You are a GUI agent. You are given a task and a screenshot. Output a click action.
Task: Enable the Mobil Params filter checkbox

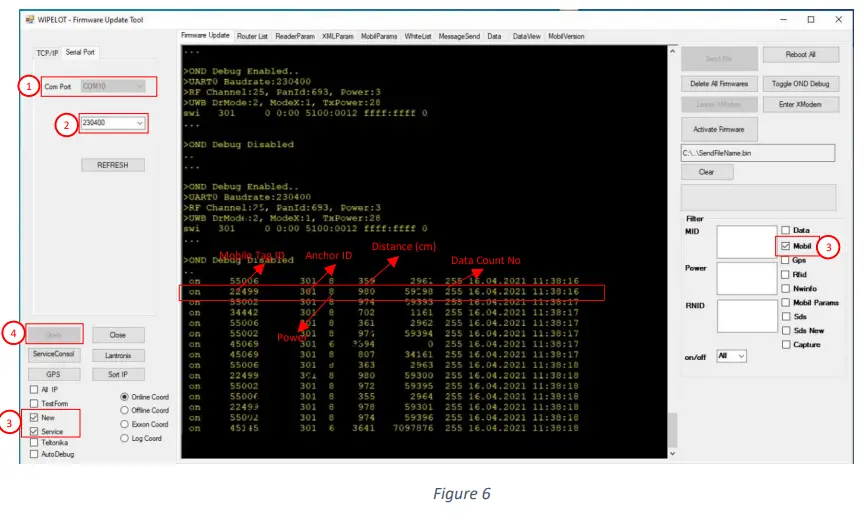[786, 303]
